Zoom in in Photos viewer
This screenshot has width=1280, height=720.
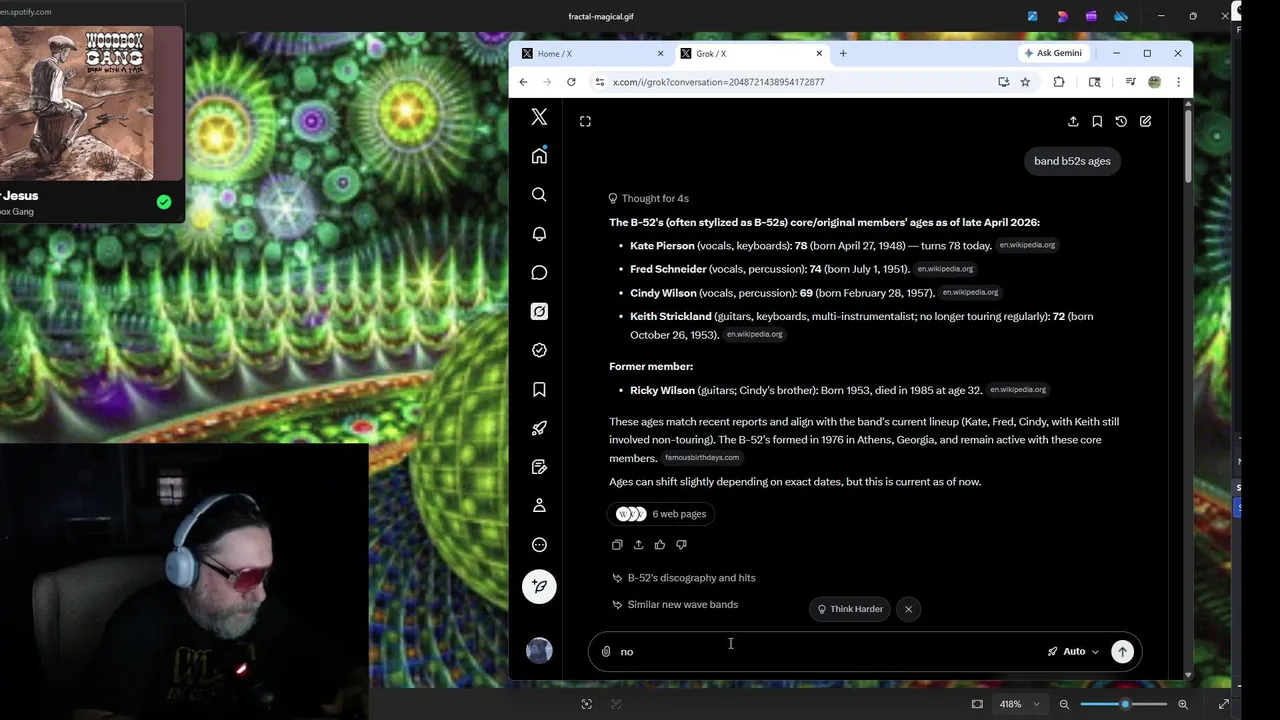point(1183,704)
